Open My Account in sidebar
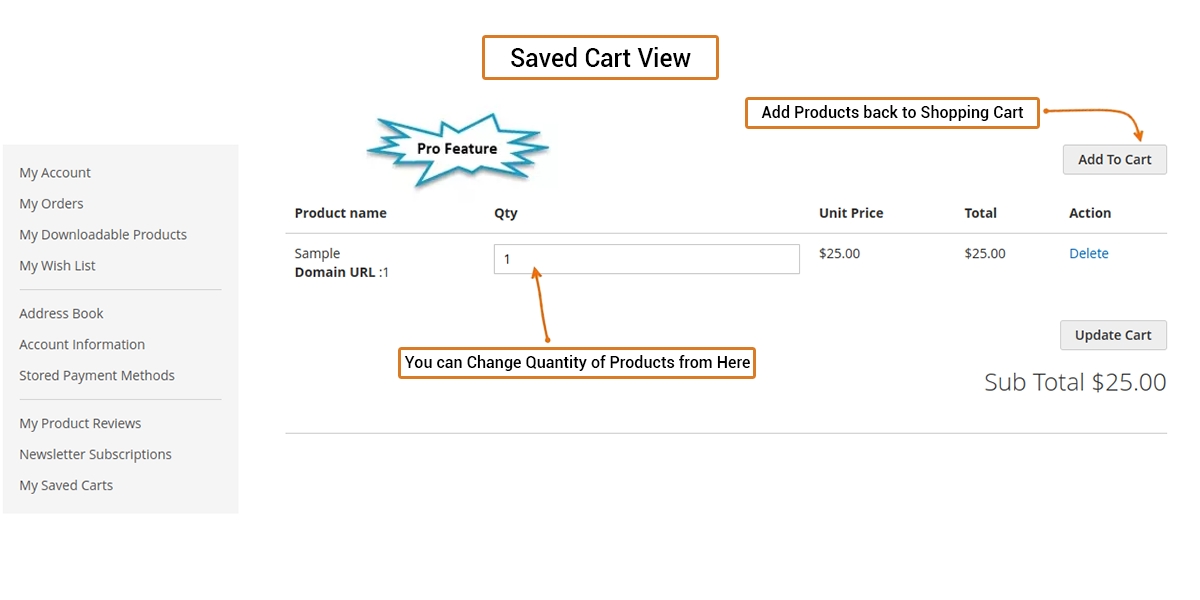This screenshot has height=600, width=1200. coord(55,173)
